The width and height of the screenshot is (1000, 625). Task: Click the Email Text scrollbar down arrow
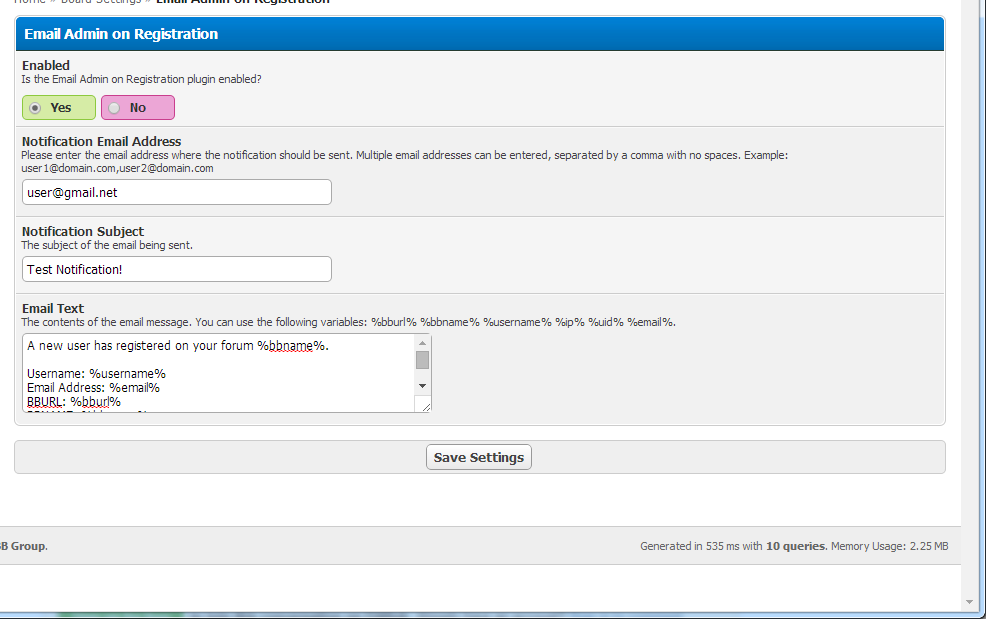[422, 386]
